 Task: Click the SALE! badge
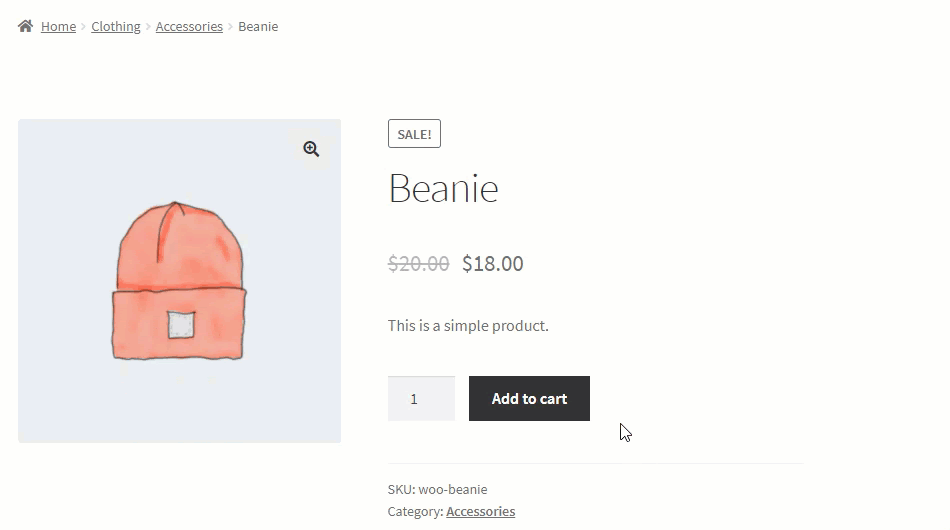click(414, 134)
